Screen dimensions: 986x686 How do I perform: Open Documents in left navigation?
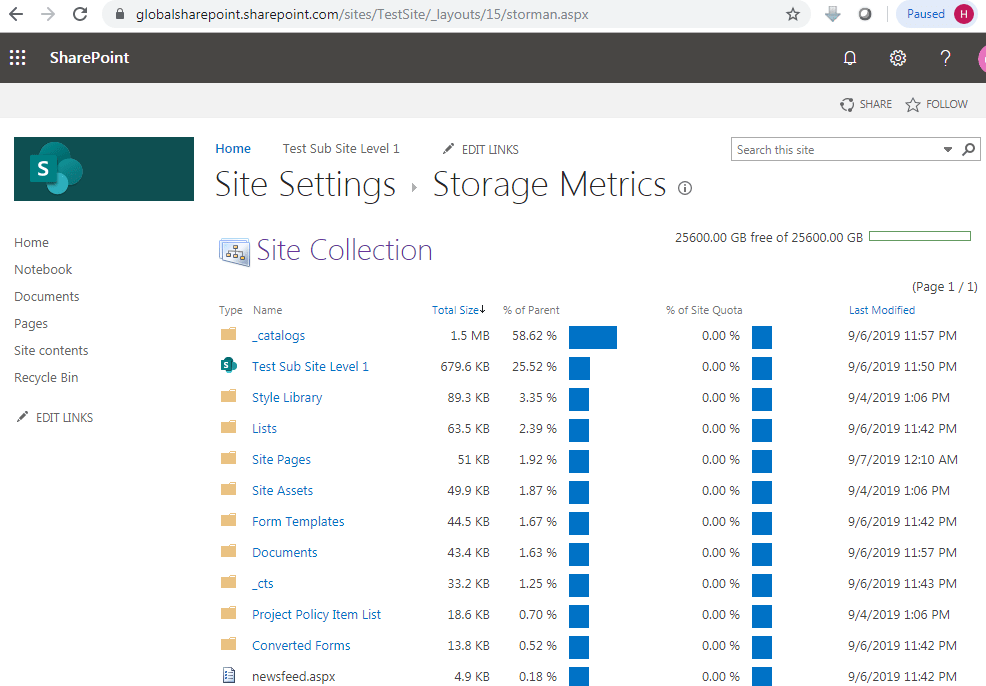pyautogui.click(x=47, y=297)
